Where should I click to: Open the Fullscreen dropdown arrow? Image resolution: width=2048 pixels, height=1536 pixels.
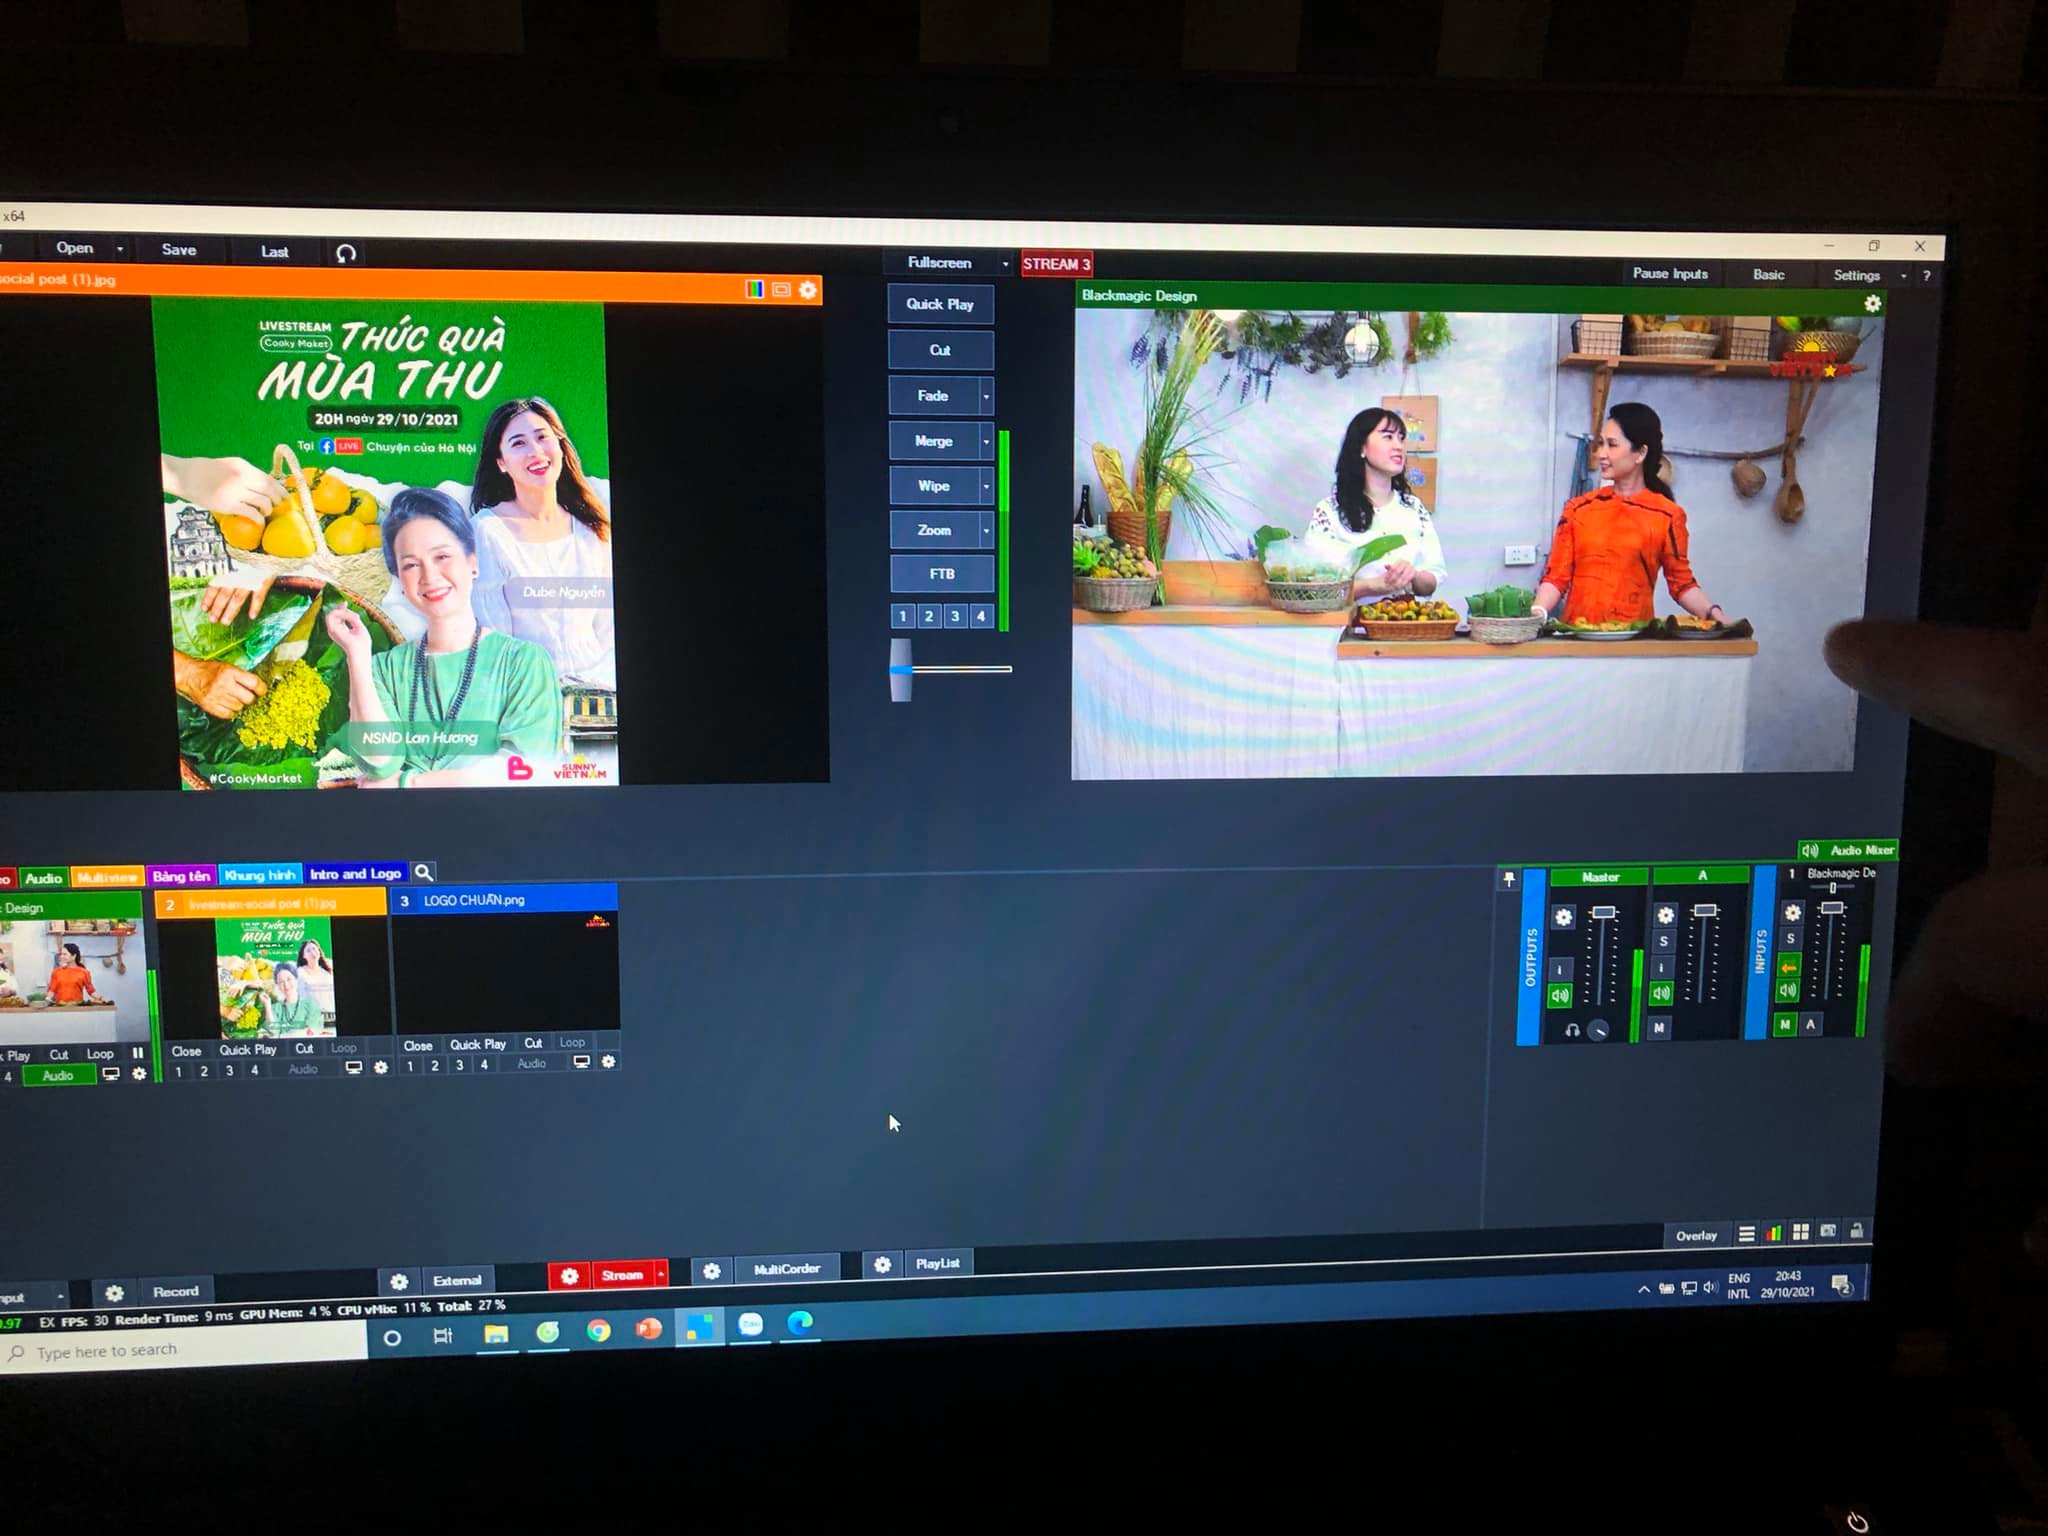[1005, 264]
